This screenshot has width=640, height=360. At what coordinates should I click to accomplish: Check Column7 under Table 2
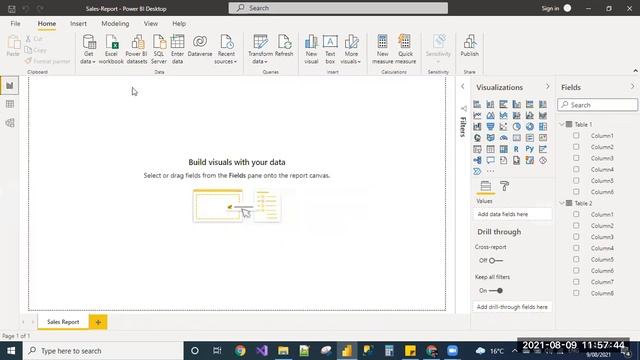576,282
